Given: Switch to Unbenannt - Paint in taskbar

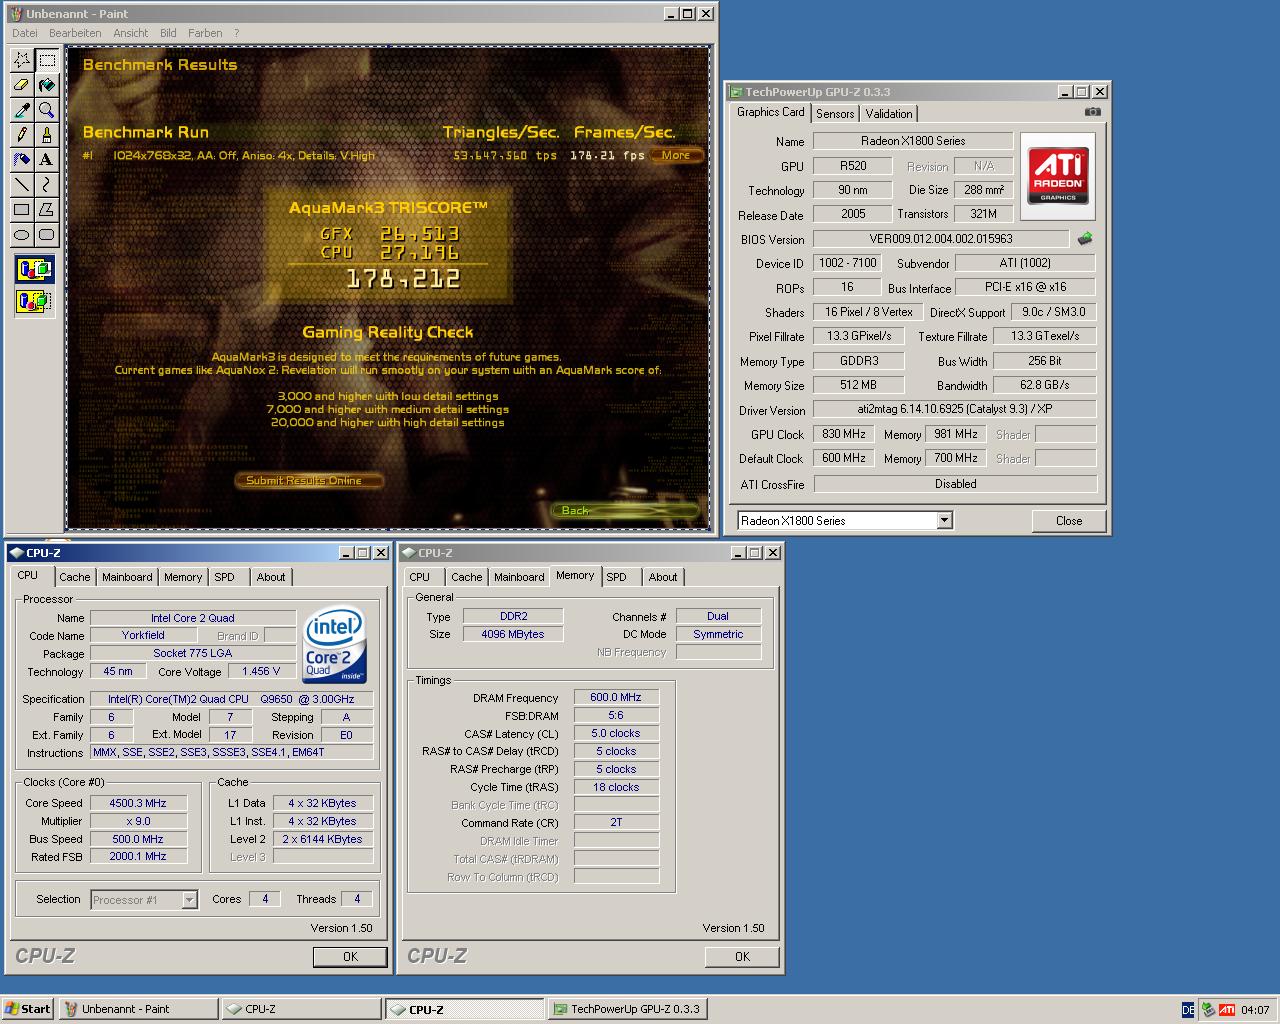Looking at the screenshot, I should tap(138, 1009).
